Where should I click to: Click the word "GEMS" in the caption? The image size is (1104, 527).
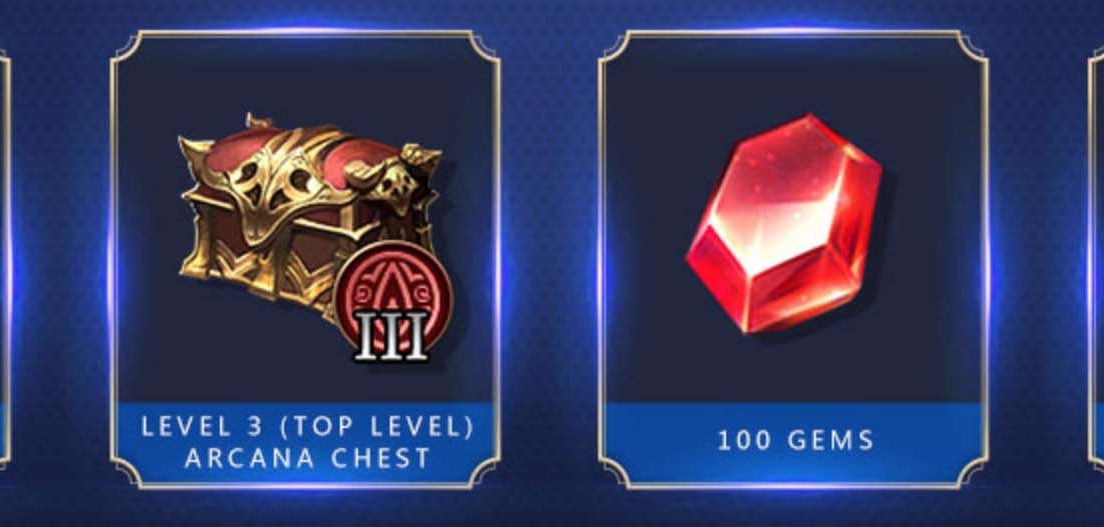831,441
